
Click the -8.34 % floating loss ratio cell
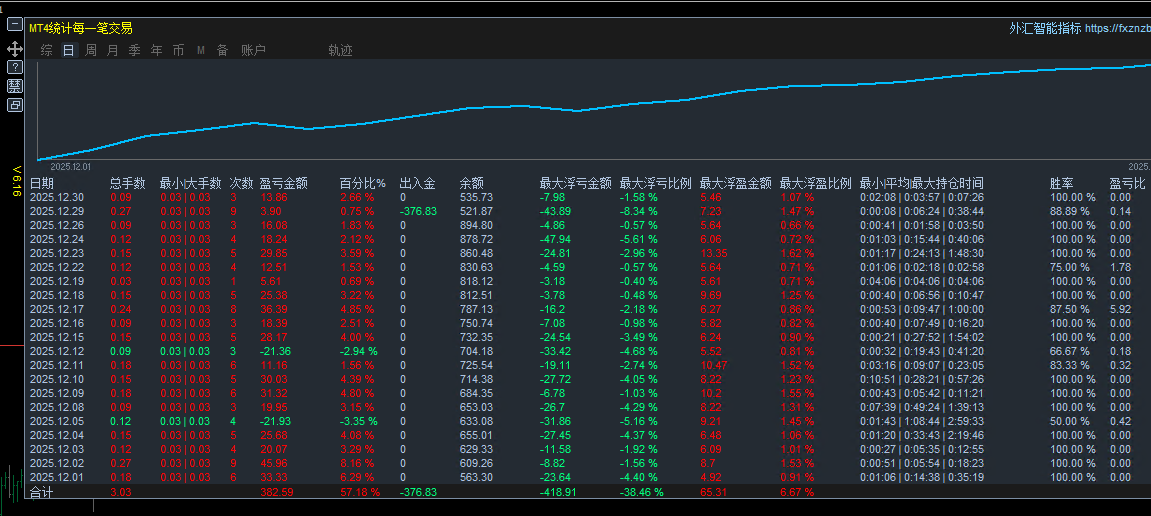click(638, 211)
